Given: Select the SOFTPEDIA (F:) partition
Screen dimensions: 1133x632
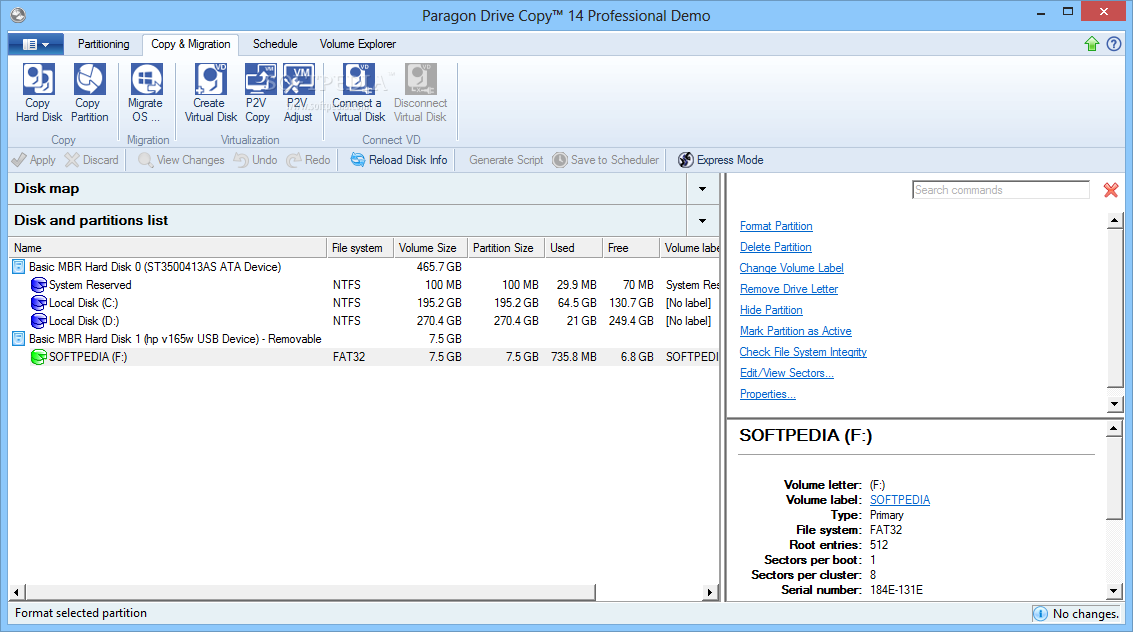Looking at the screenshot, I should 364,357.
